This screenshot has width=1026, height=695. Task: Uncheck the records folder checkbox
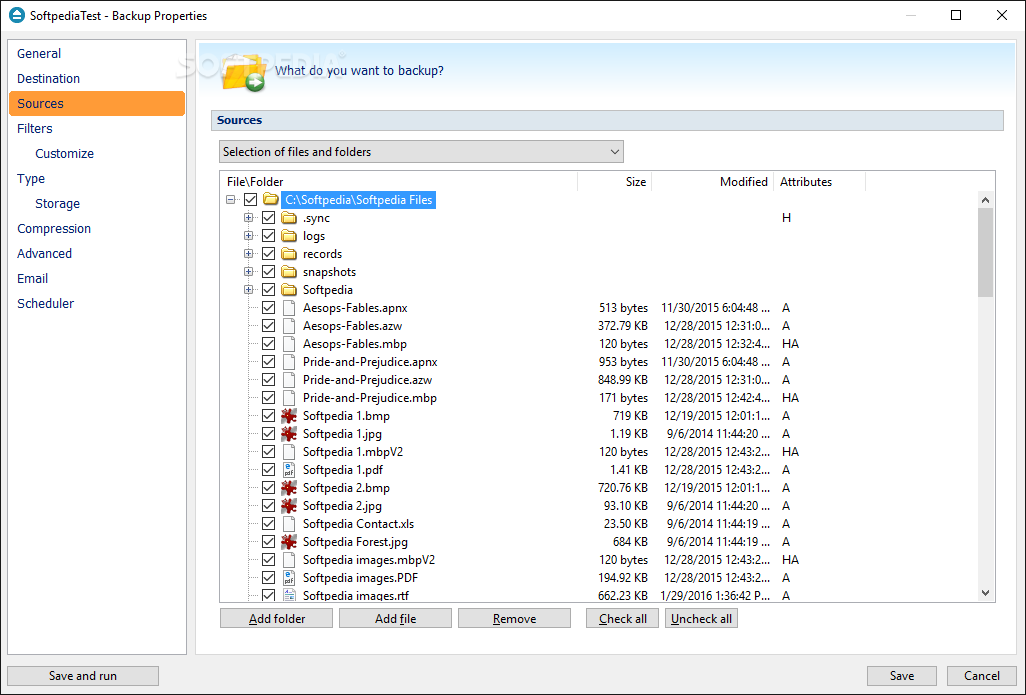[268, 254]
